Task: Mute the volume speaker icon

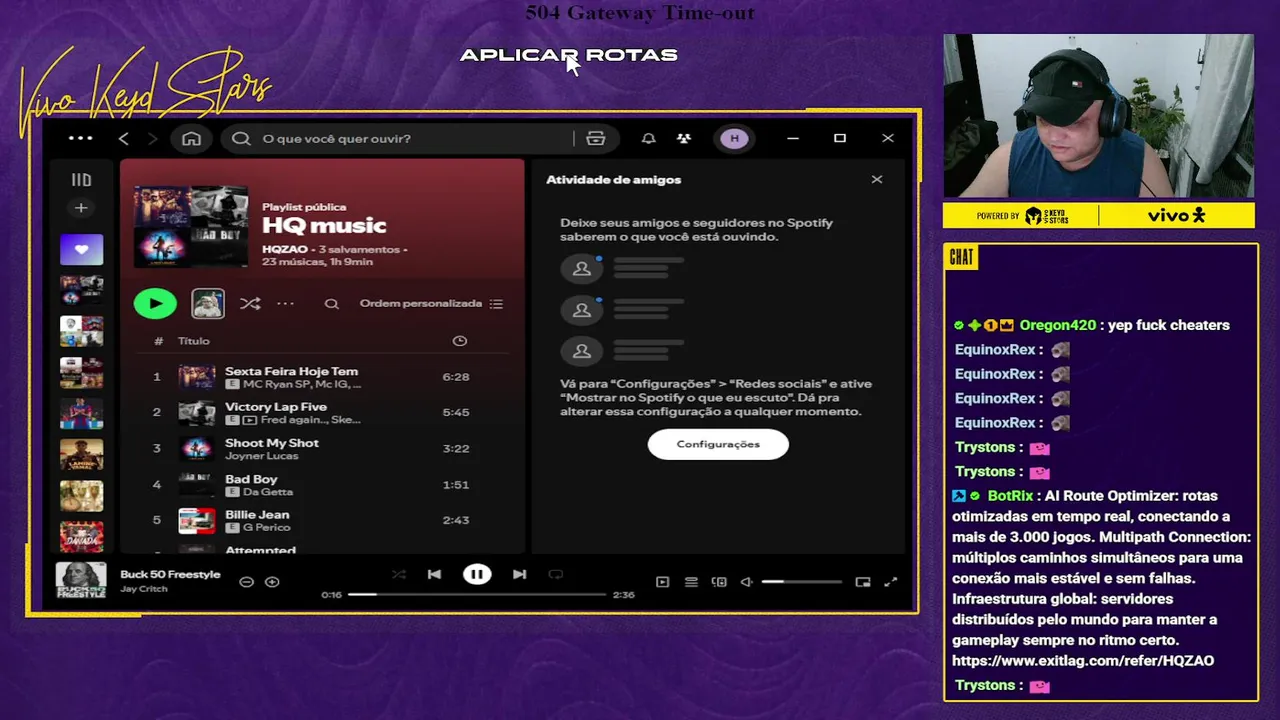Action: pos(746,582)
